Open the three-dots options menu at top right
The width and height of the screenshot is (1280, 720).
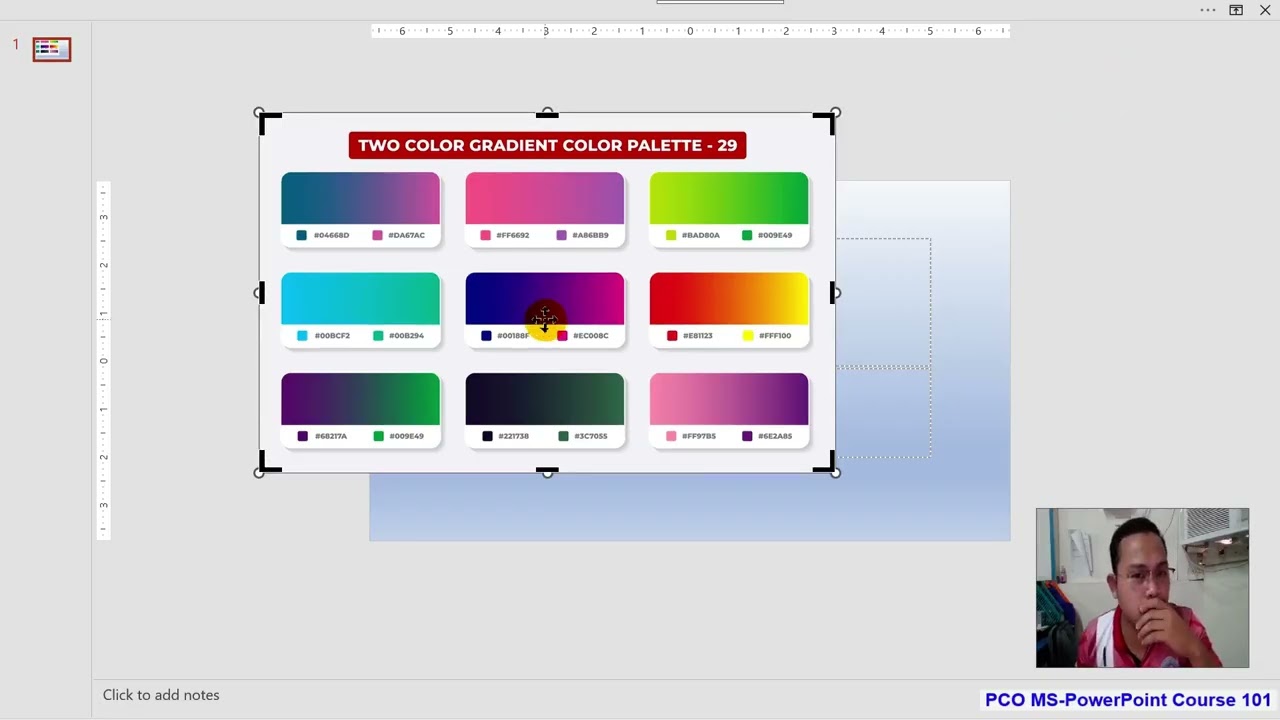[1208, 10]
